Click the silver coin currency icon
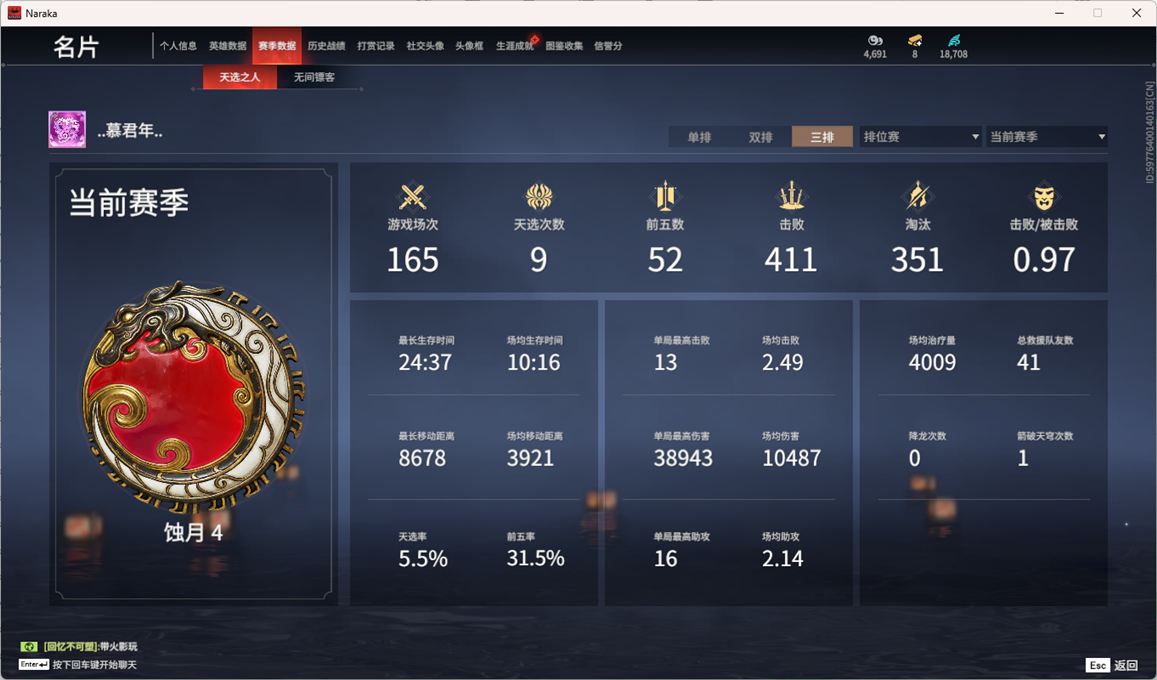Screen dimensions: 1157x680 [875, 40]
